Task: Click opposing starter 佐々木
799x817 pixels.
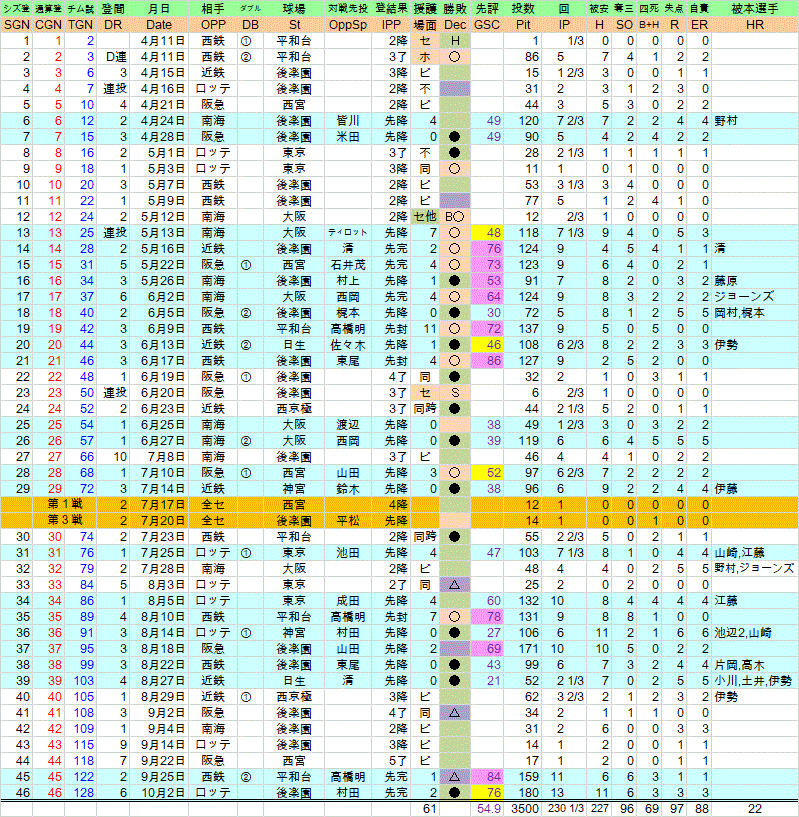Action: pos(348,345)
